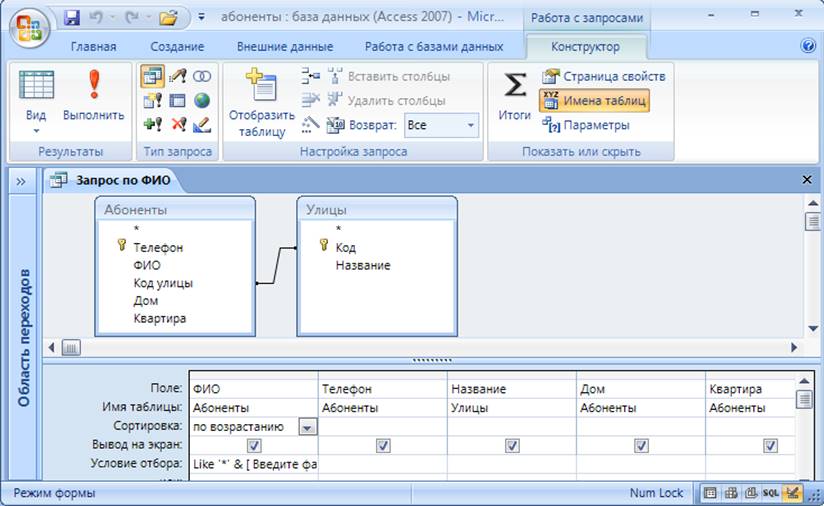Select the Конструктор ribbon tab
824x506 pixels.
pos(585,47)
